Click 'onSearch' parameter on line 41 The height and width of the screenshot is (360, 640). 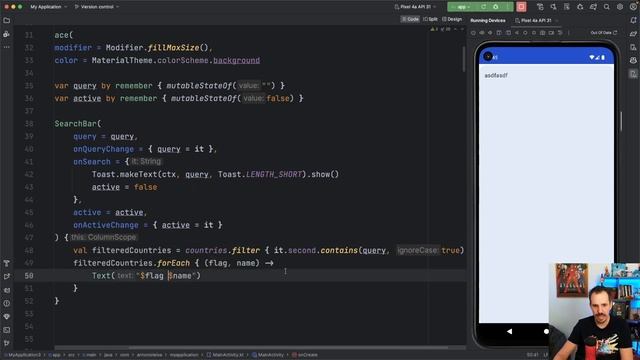click(x=92, y=162)
